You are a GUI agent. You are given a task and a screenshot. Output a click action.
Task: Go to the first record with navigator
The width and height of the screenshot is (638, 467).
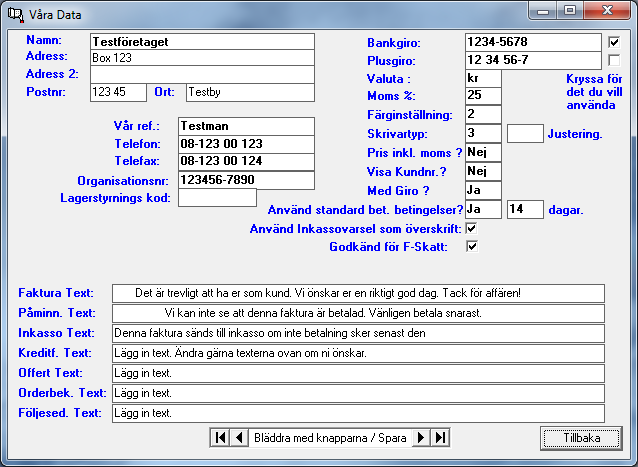(220, 438)
